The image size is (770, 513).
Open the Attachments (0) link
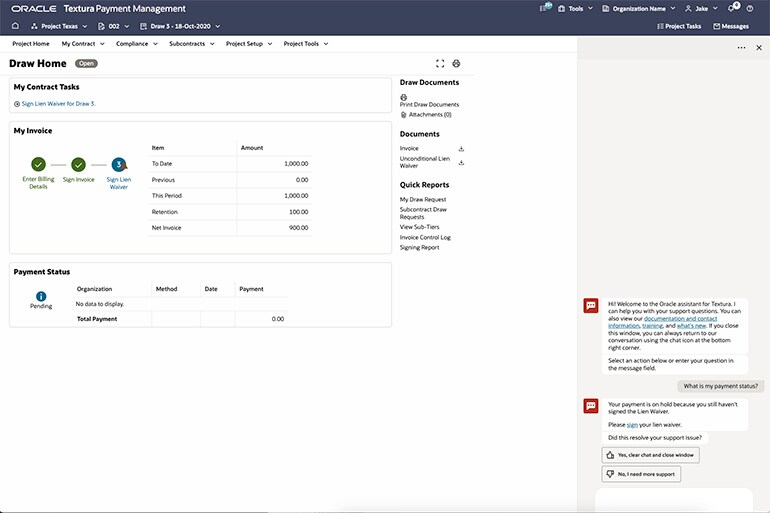430,115
